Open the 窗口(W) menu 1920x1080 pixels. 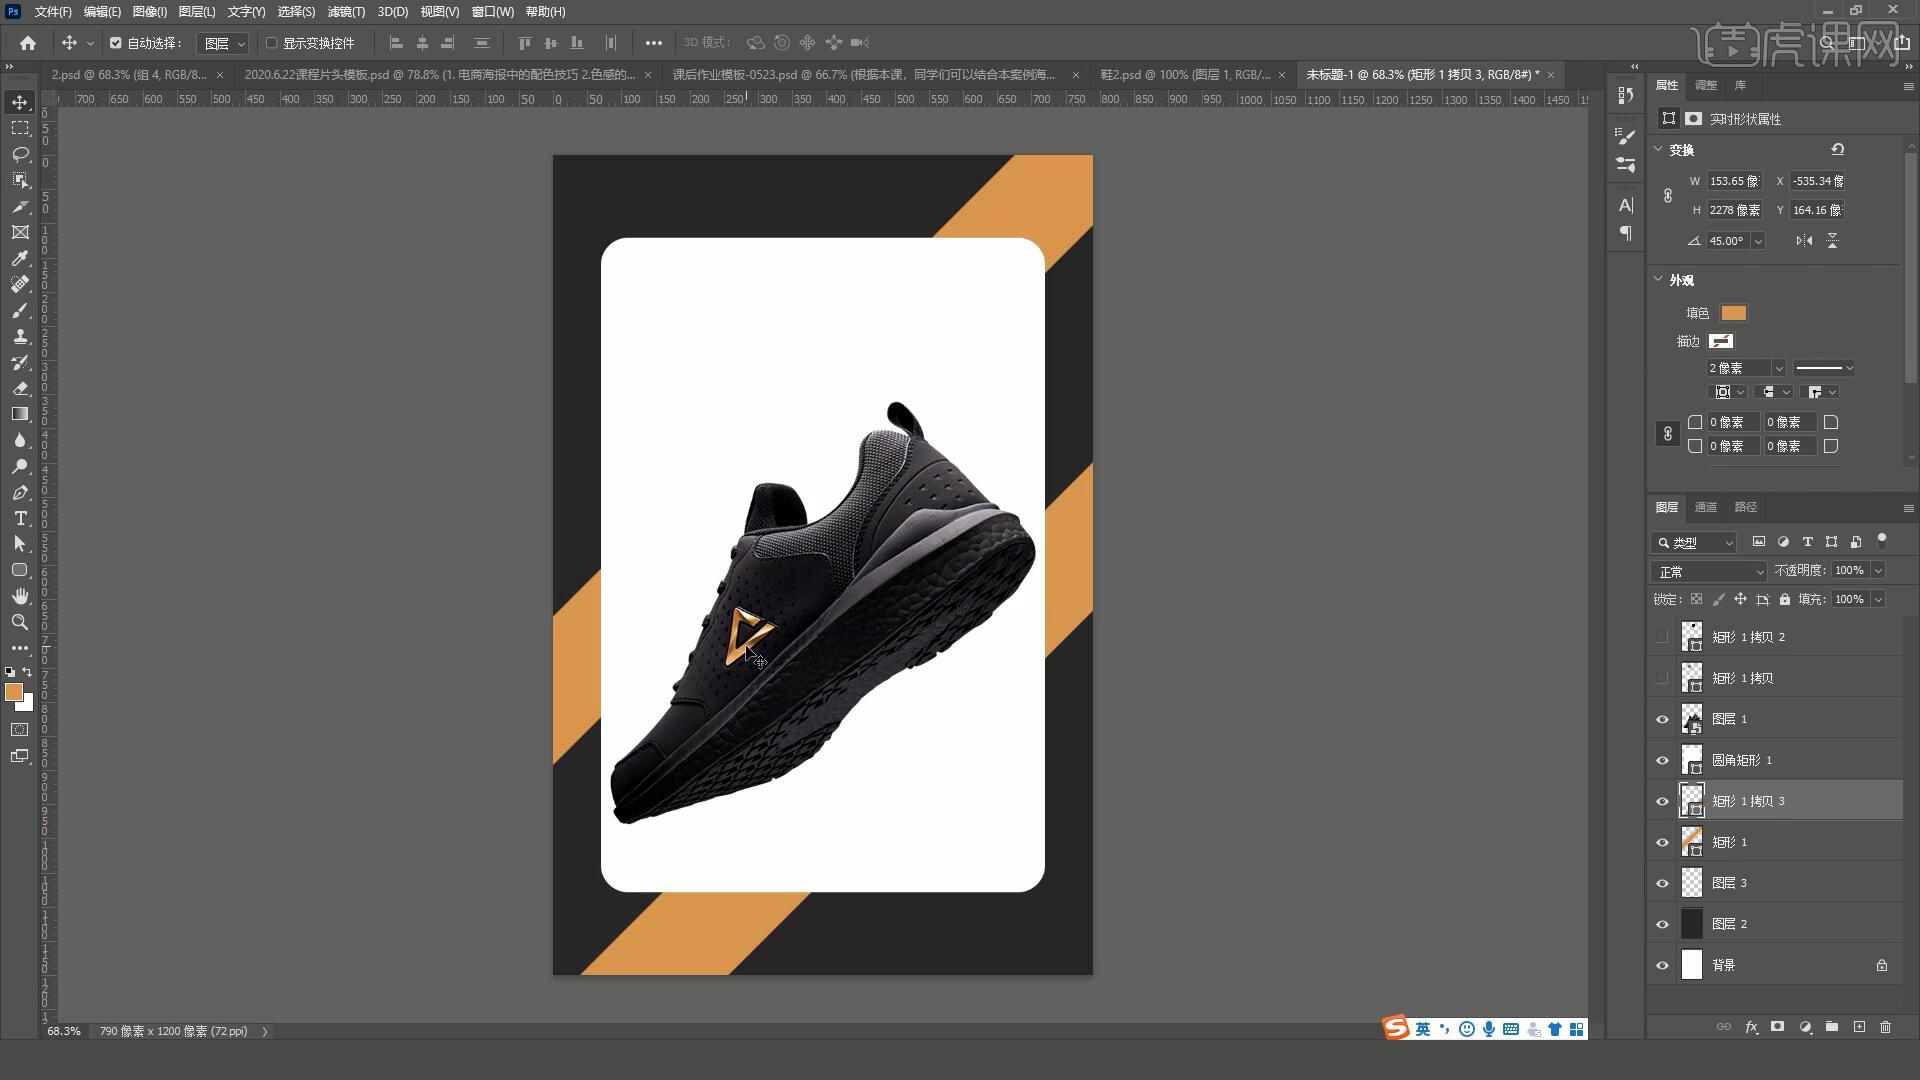[x=492, y=12]
